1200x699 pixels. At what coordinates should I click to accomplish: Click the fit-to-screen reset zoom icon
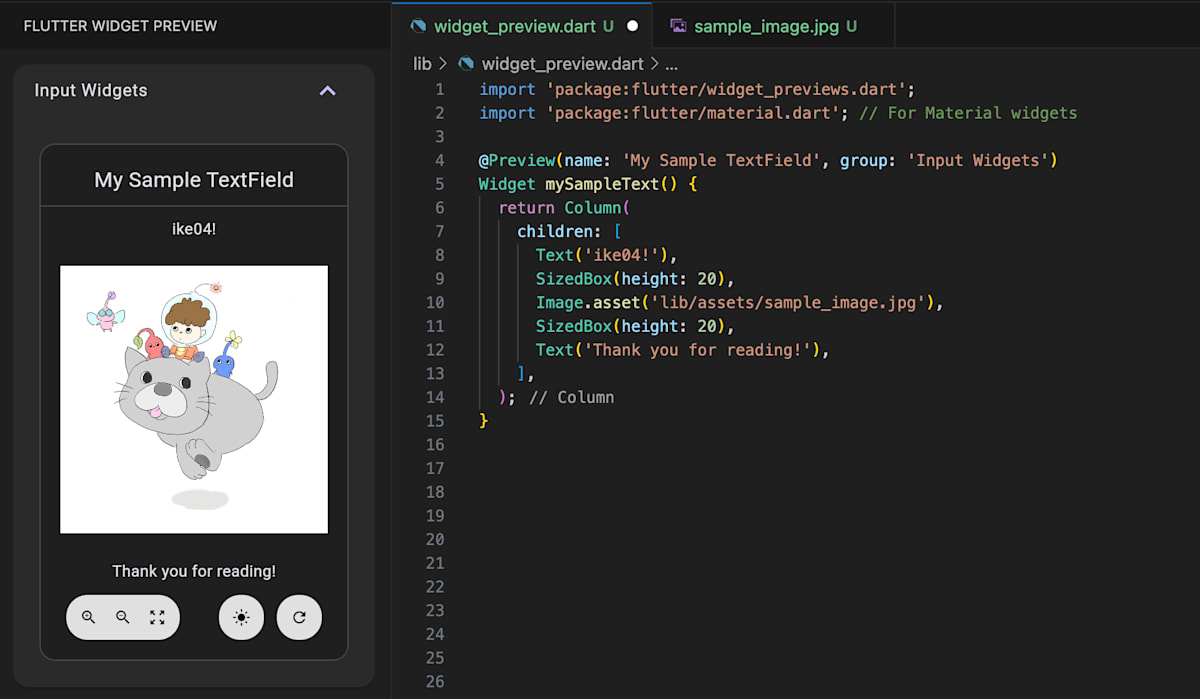[x=157, y=617]
